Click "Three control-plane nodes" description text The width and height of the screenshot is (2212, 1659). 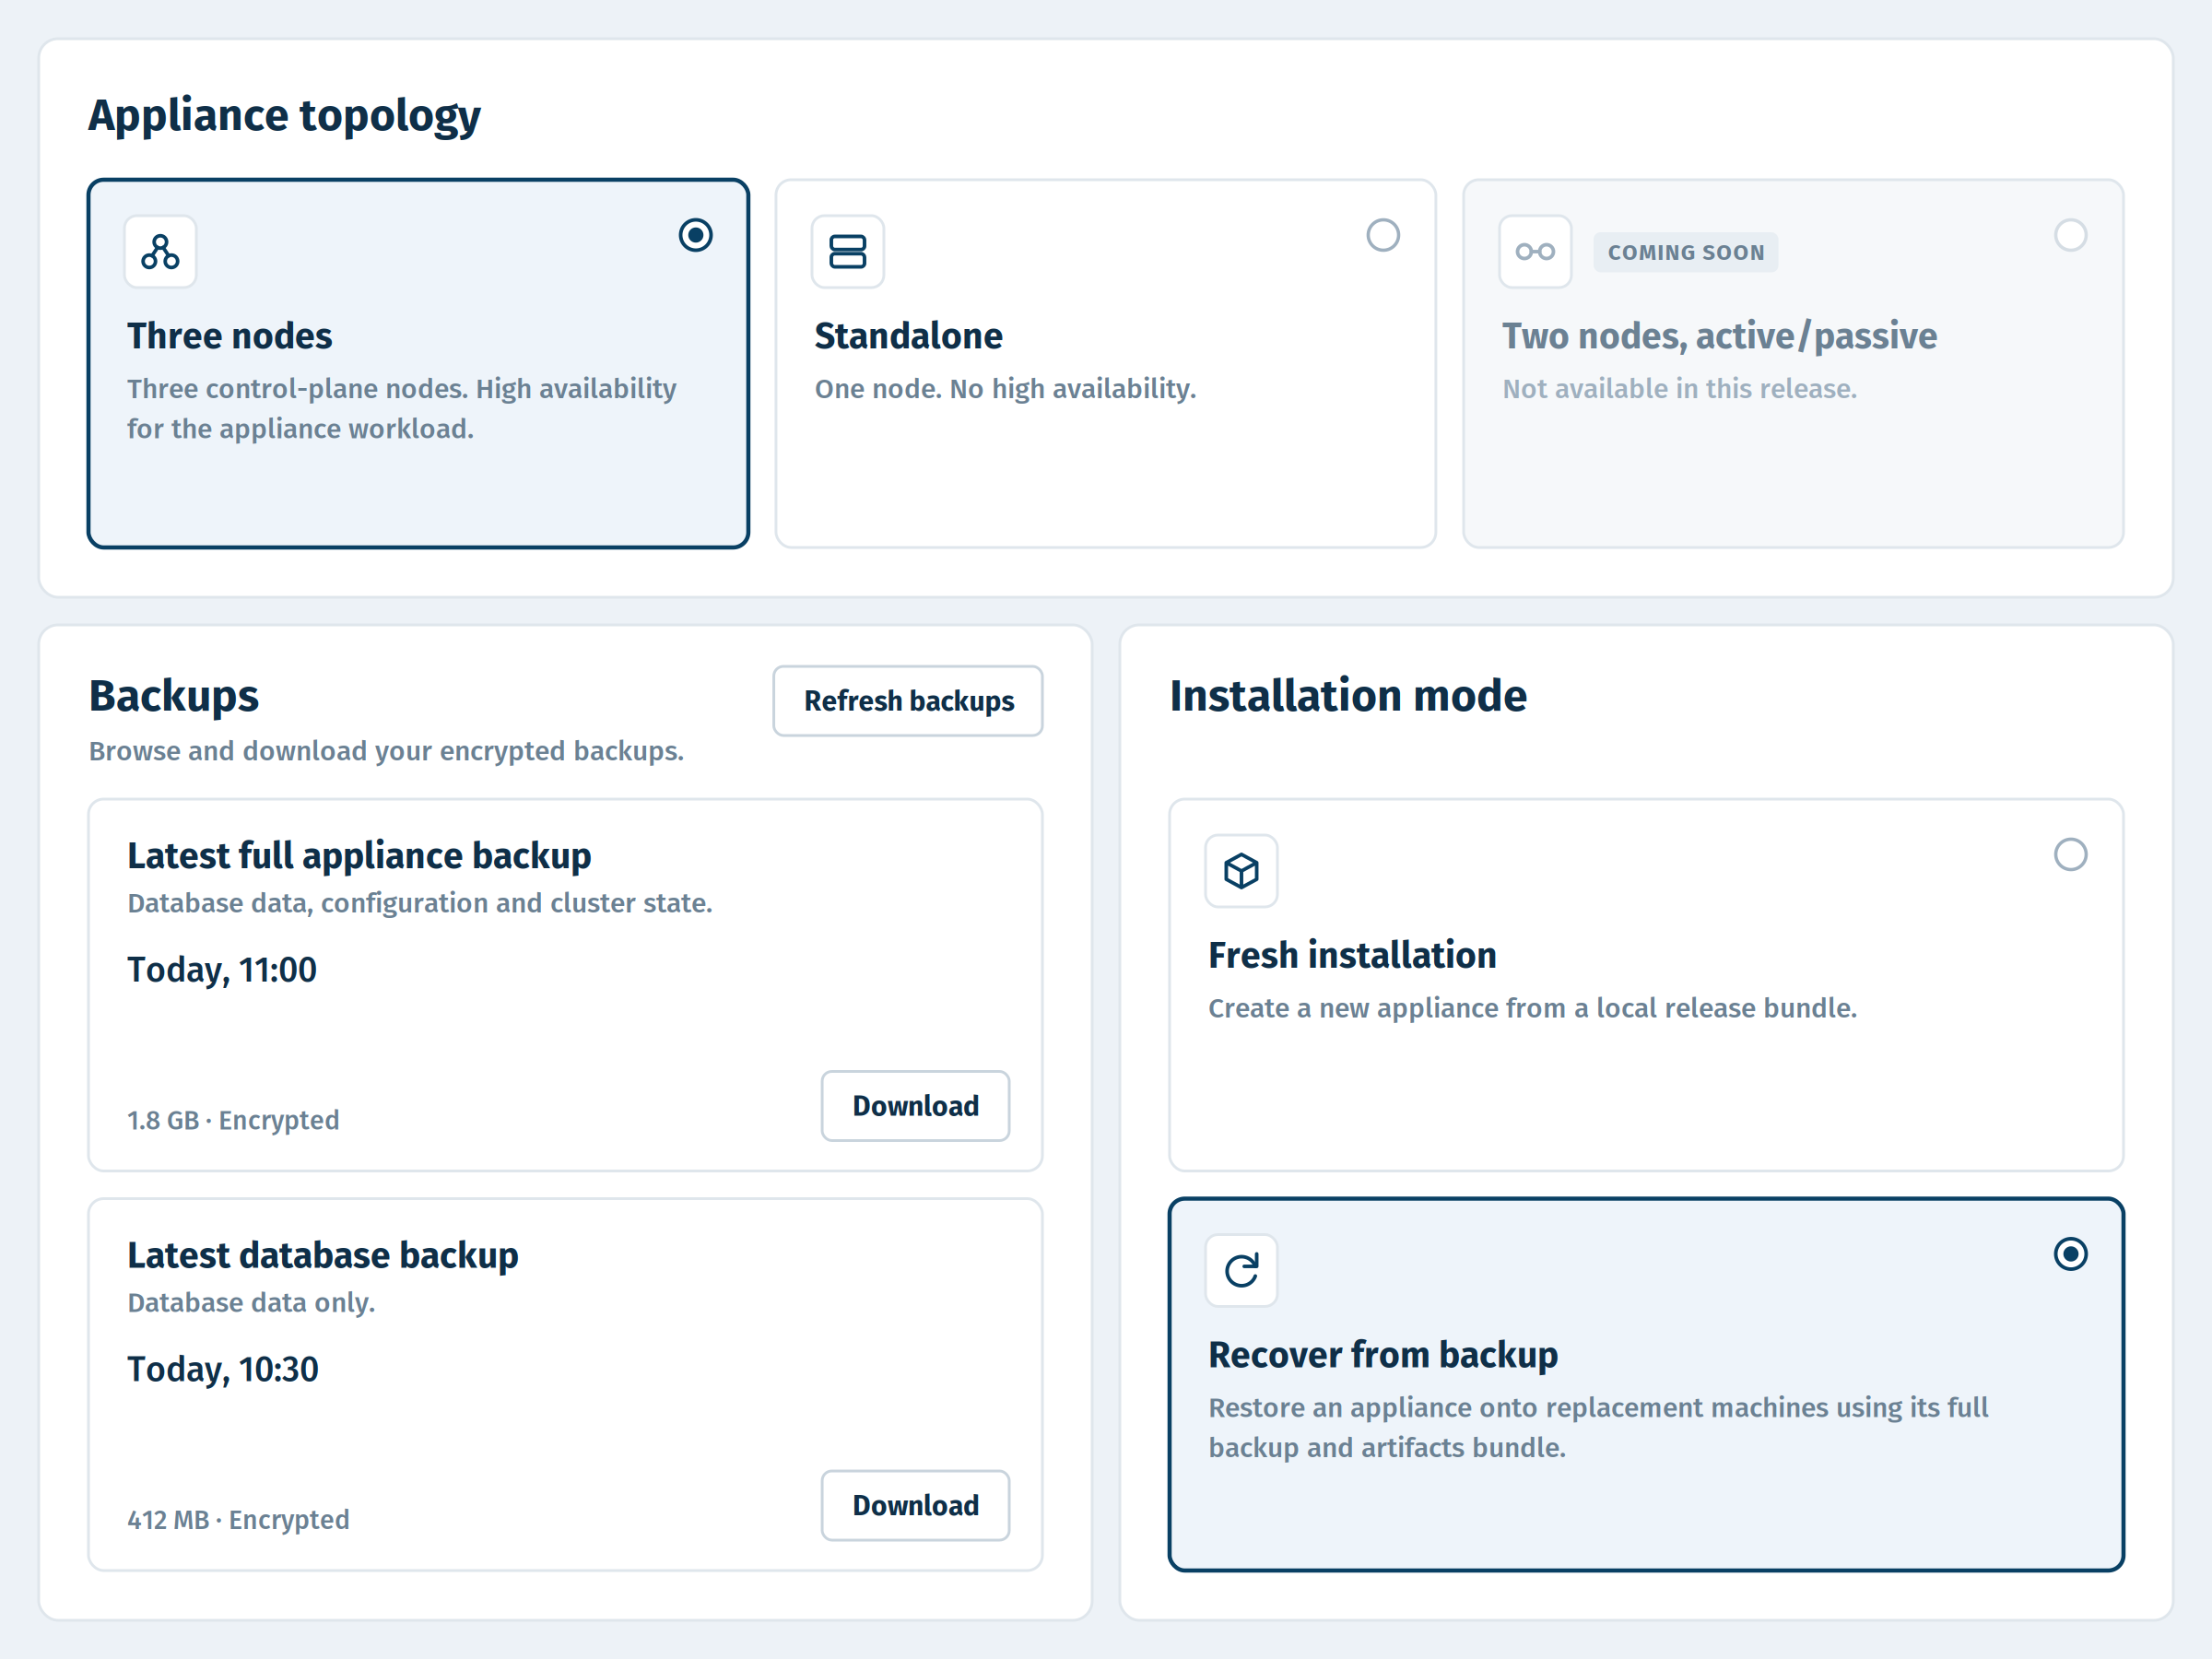click(x=401, y=409)
